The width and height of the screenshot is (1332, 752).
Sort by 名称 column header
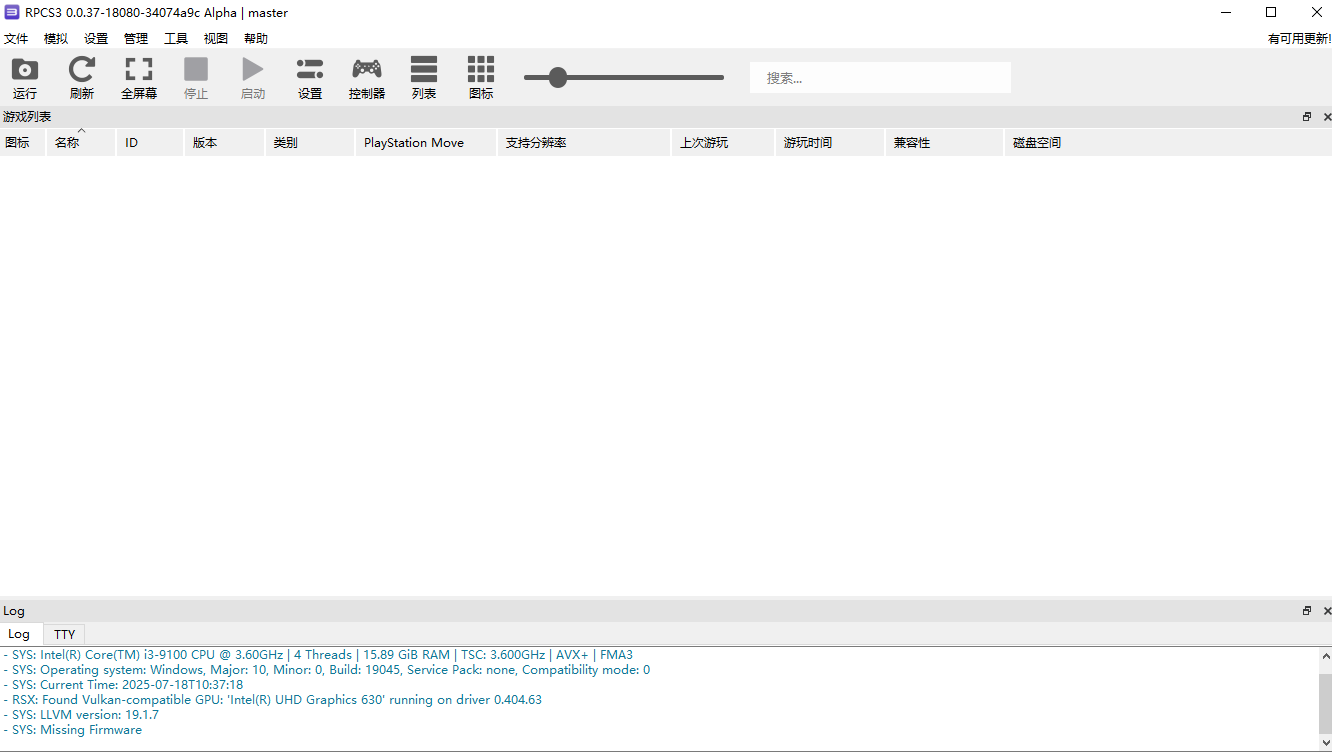(81, 143)
